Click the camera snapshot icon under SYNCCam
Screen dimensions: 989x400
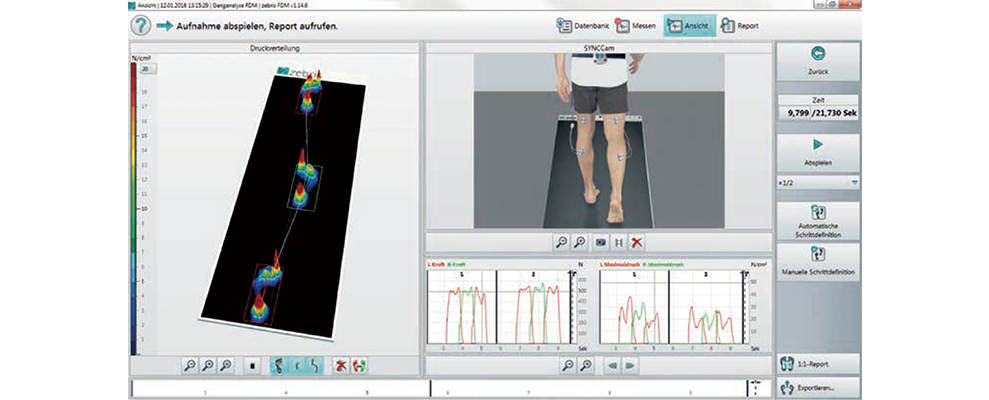click(x=601, y=242)
